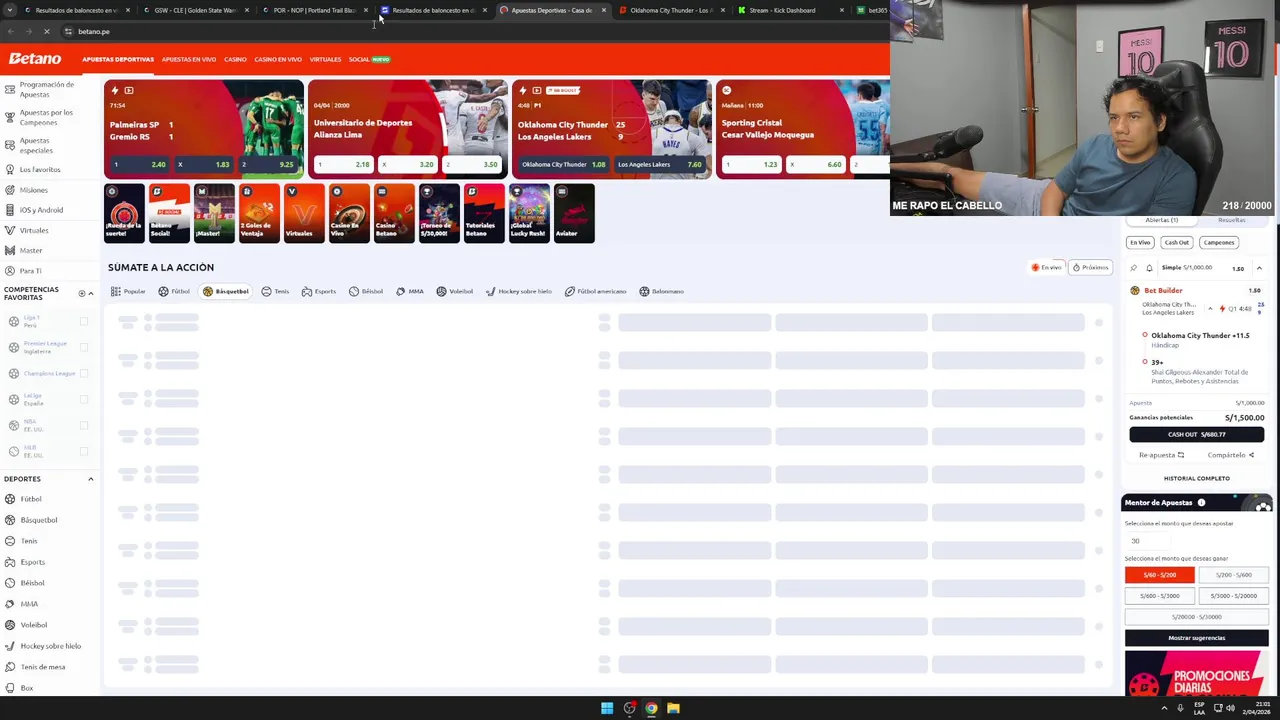Open the Aviator game thumbnail
The width and height of the screenshot is (1280, 720).
click(x=574, y=213)
